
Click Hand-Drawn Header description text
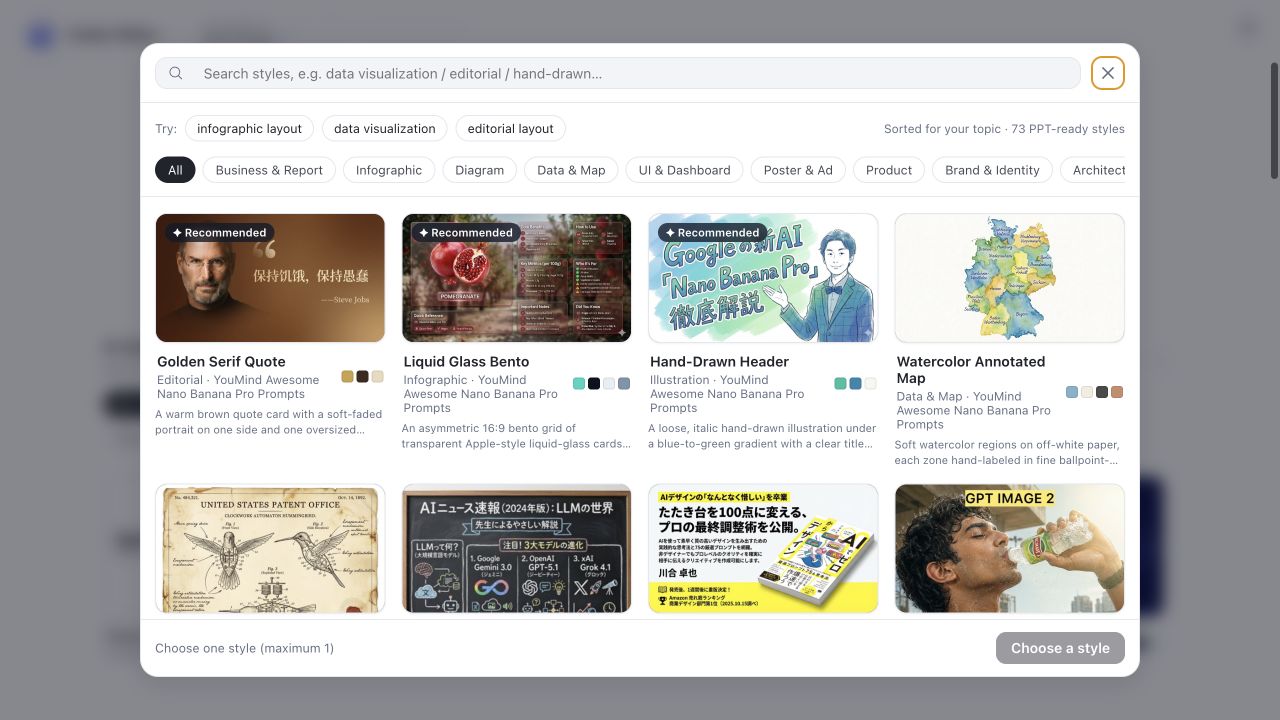click(x=762, y=436)
